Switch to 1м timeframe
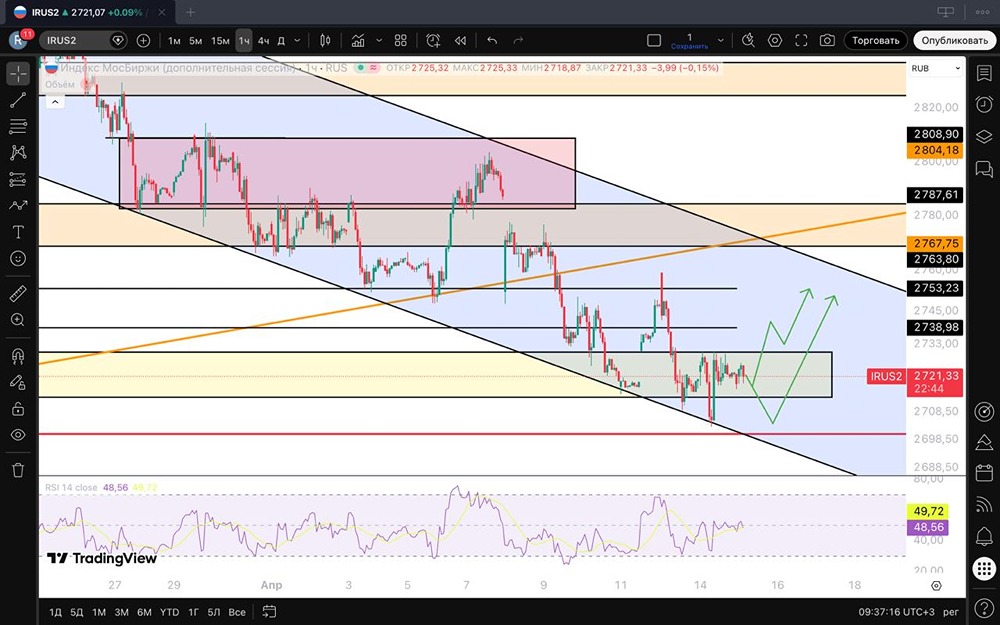This screenshot has width=1000, height=625. point(174,40)
